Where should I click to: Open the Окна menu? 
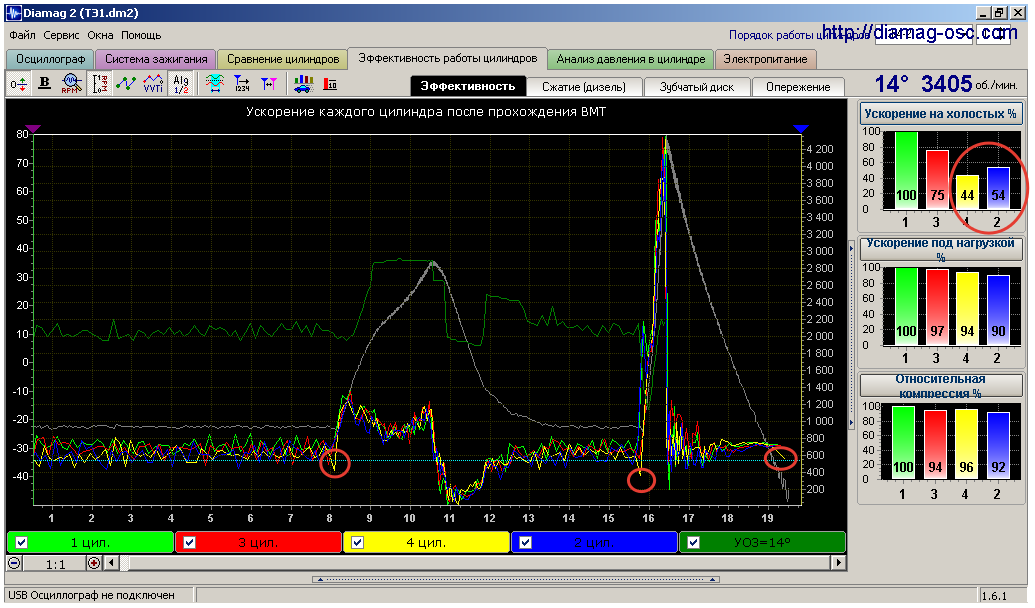tap(100, 35)
